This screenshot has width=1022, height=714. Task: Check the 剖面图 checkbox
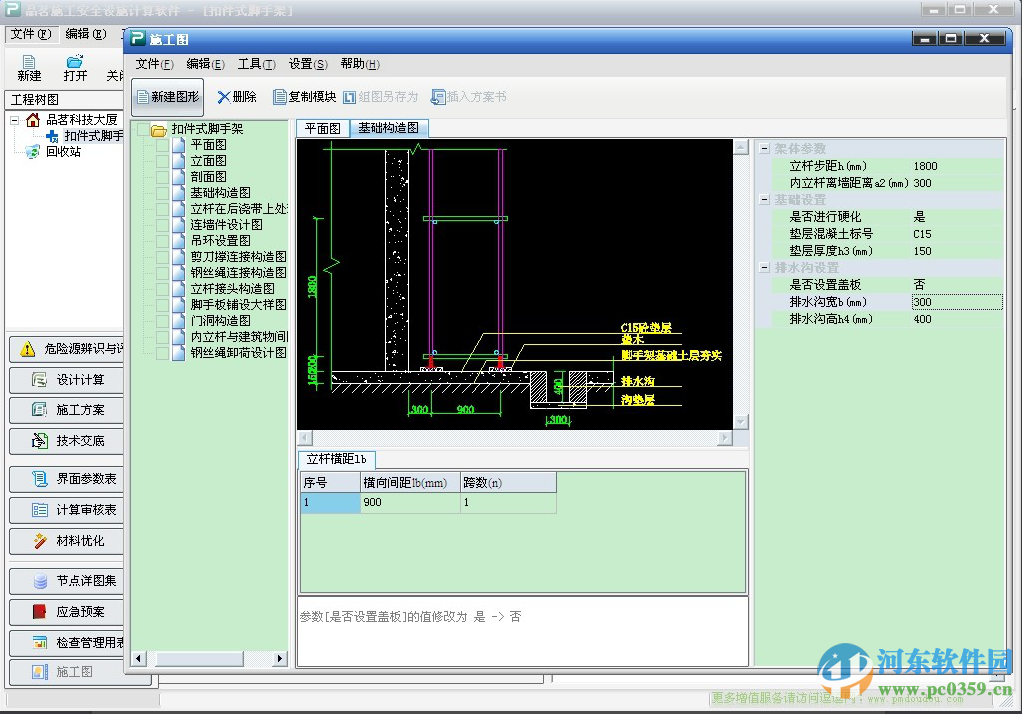point(162,177)
